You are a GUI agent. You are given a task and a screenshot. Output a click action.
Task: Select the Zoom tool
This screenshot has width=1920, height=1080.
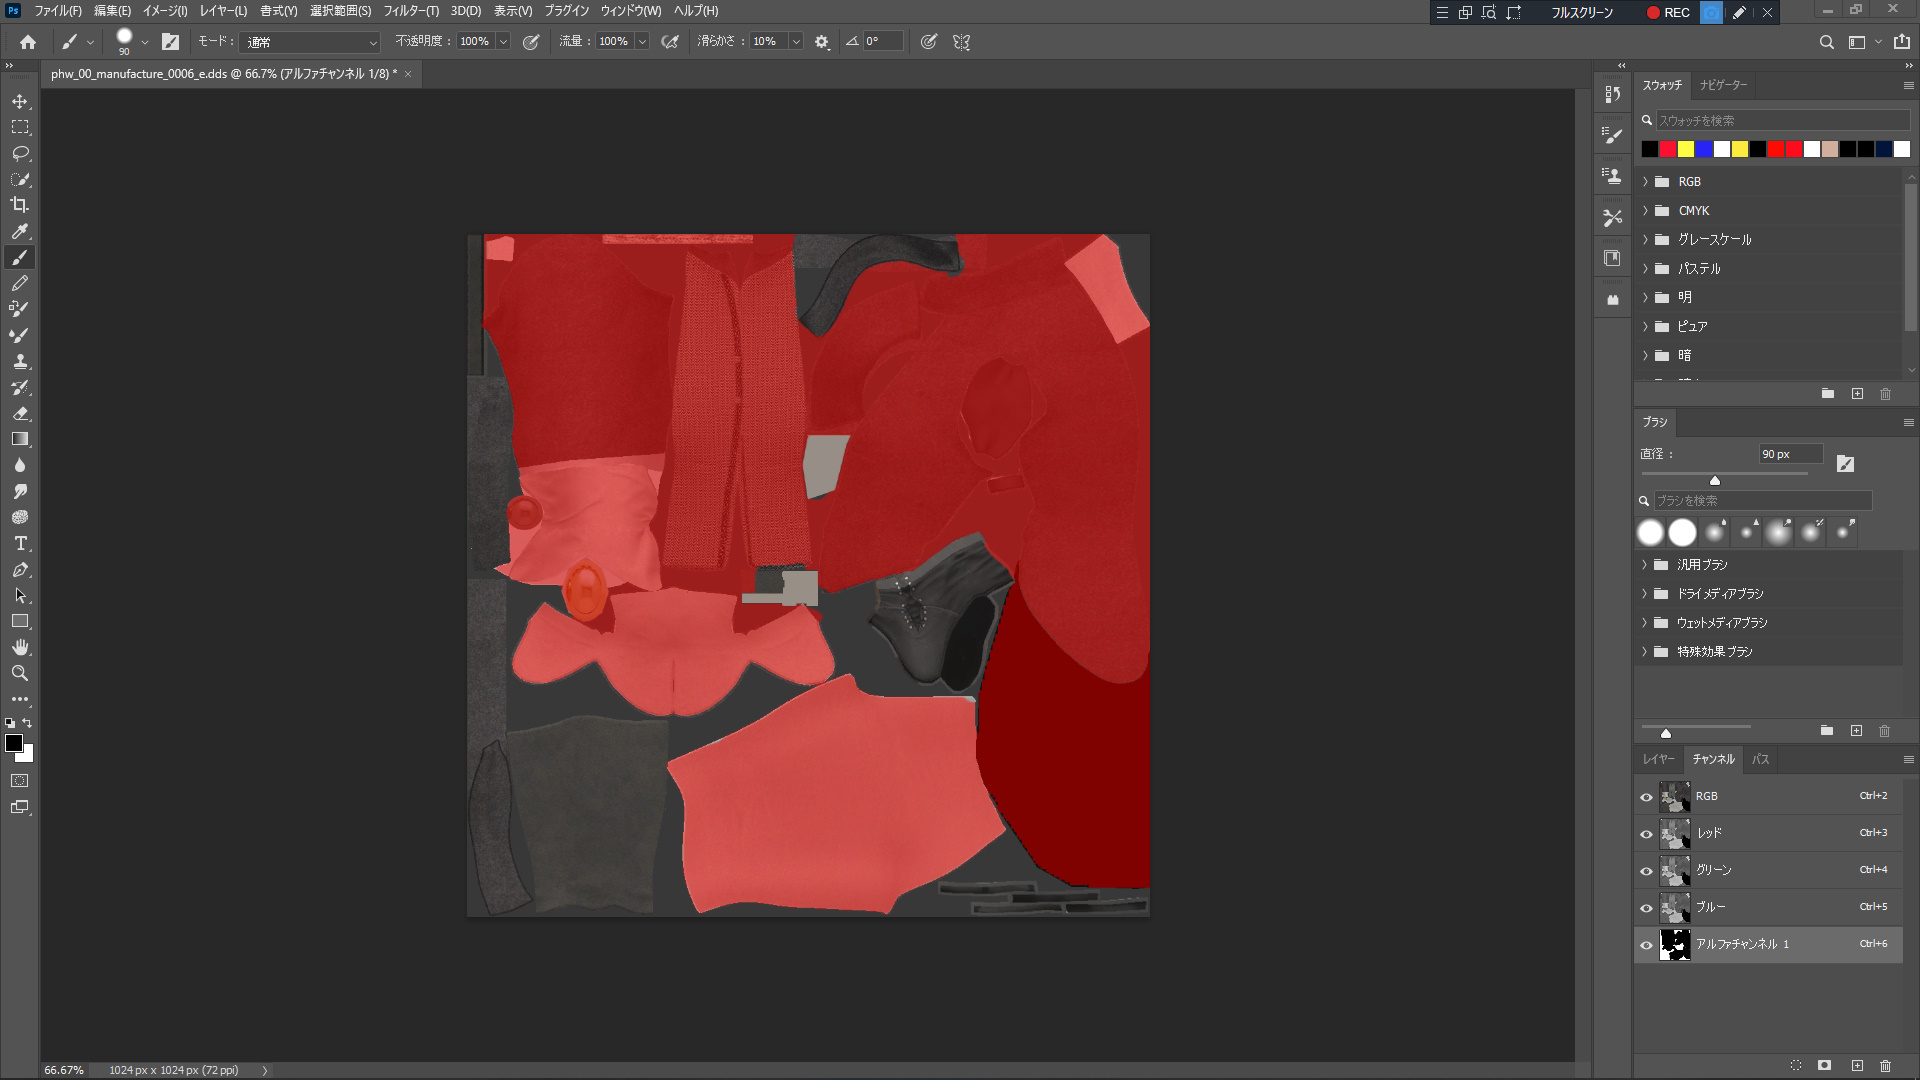coord(20,673)
